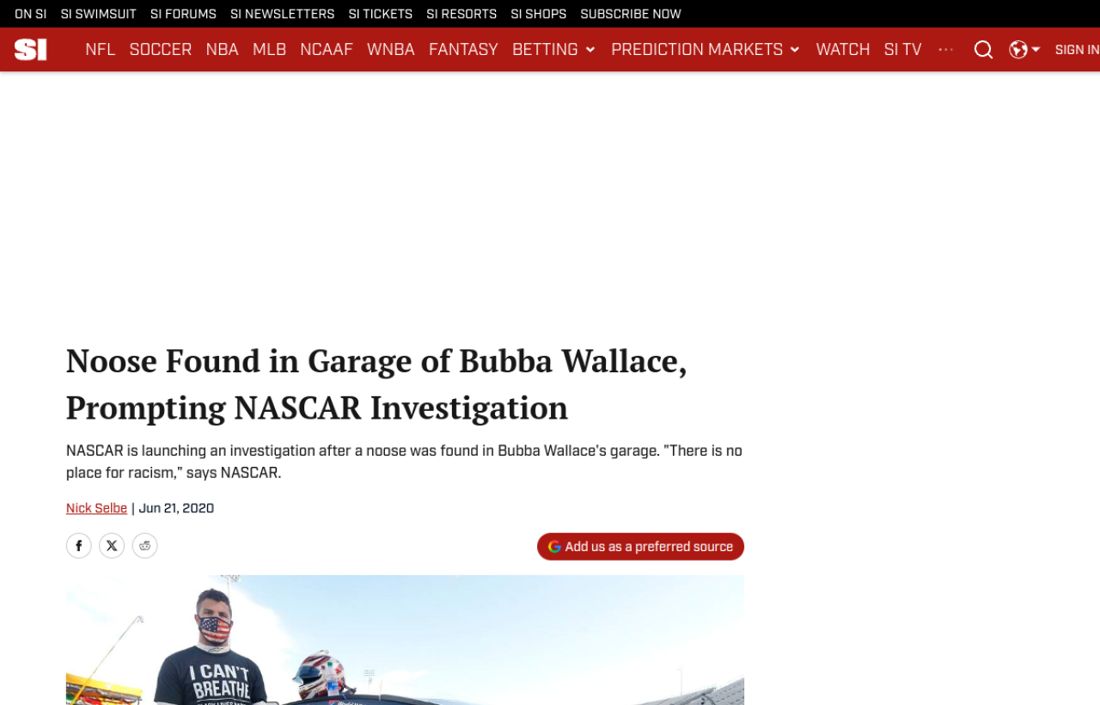Open the Fantasy section
The width and height of the screenshot is (1100, 705).
coord(463,50)
